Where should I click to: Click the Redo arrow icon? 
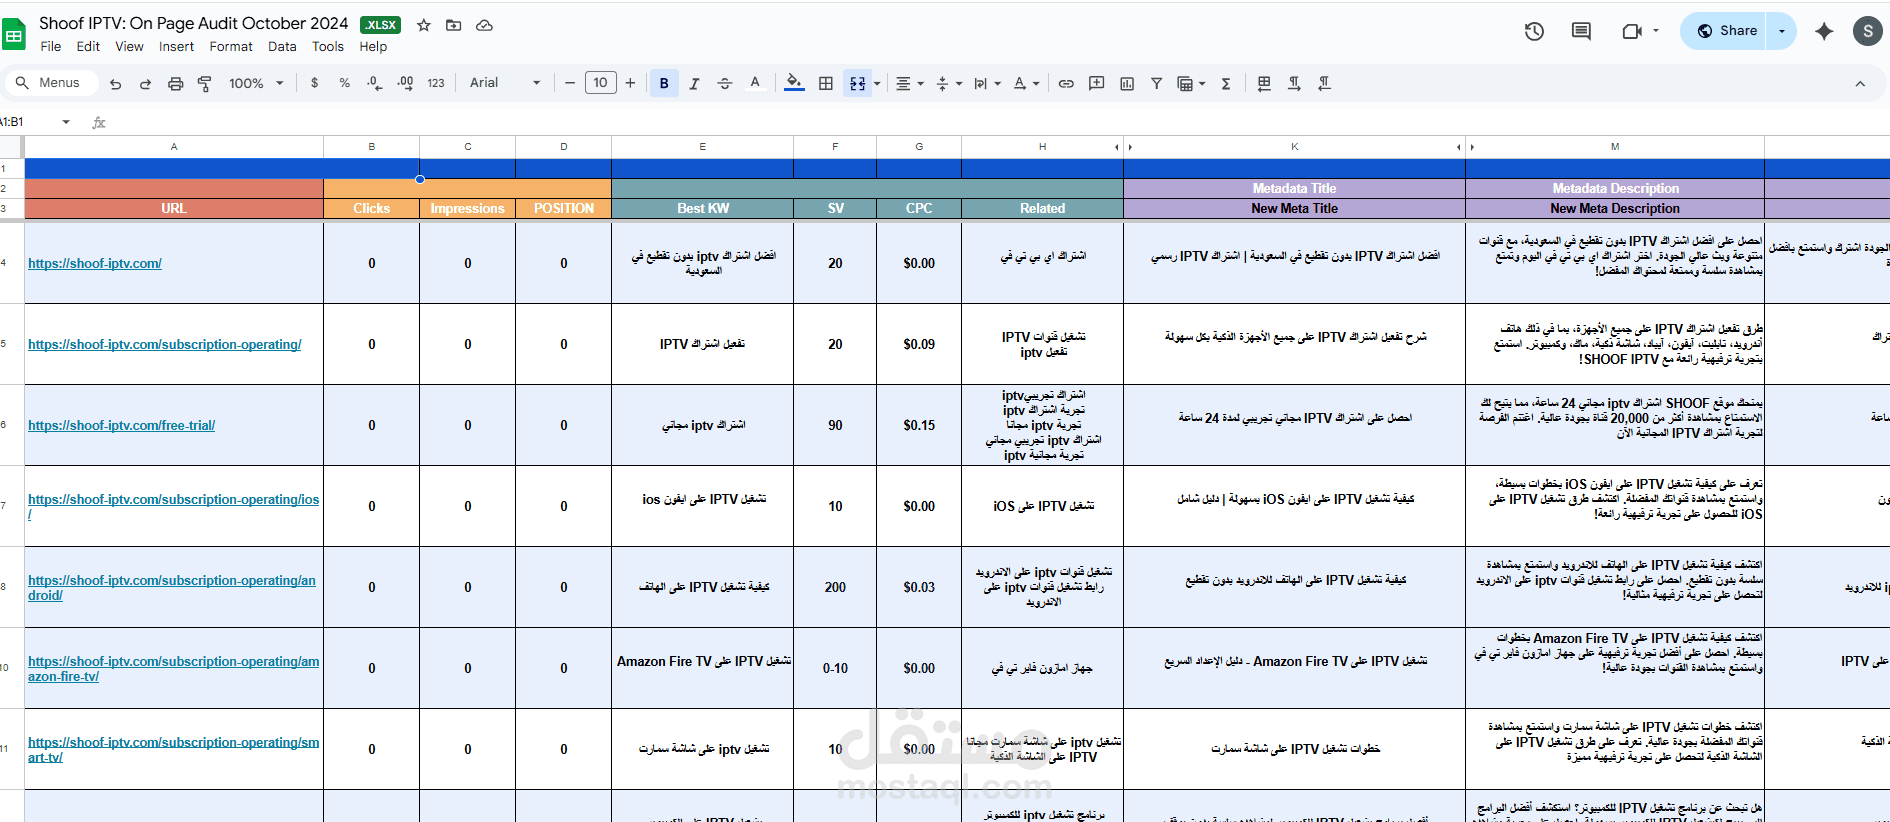click(146, 84)
